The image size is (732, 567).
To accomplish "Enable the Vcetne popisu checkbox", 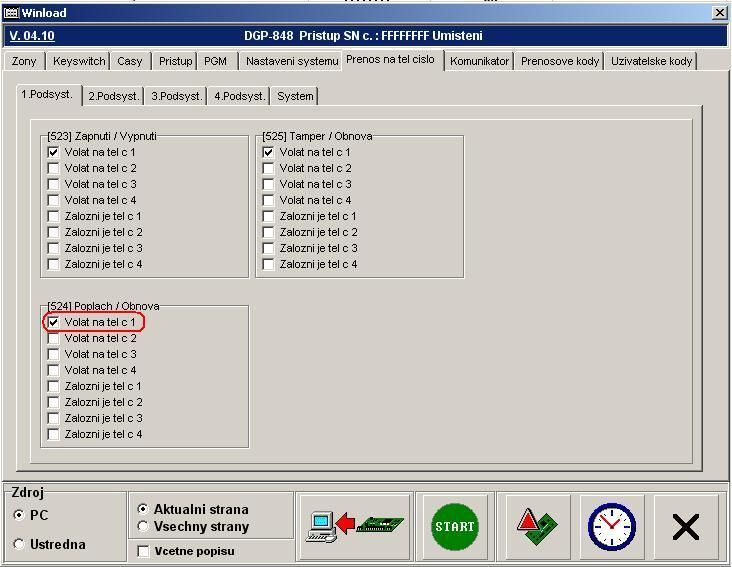I will [x=143, y=551].
